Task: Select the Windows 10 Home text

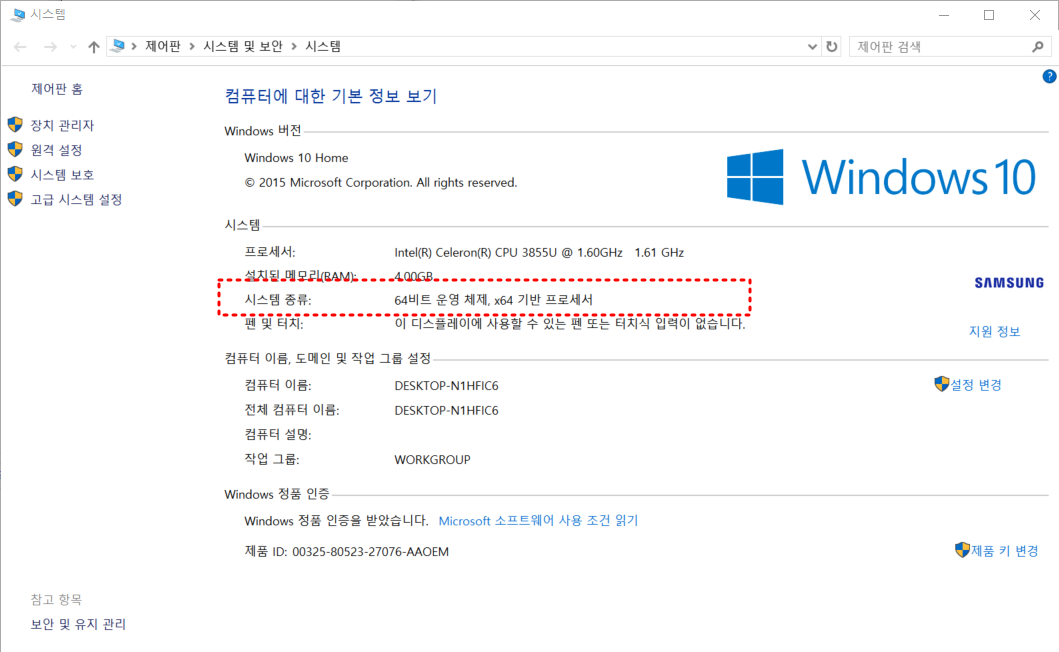Action: 296,157
